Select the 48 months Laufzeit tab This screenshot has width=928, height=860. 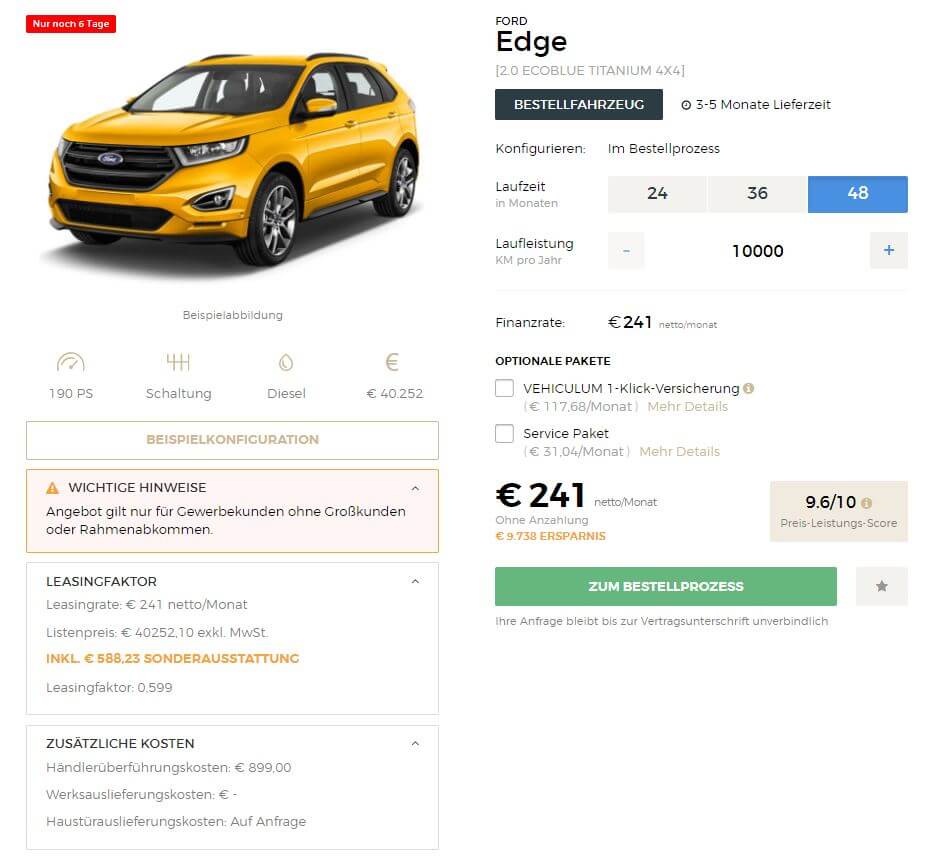click(x=858, y=194)
